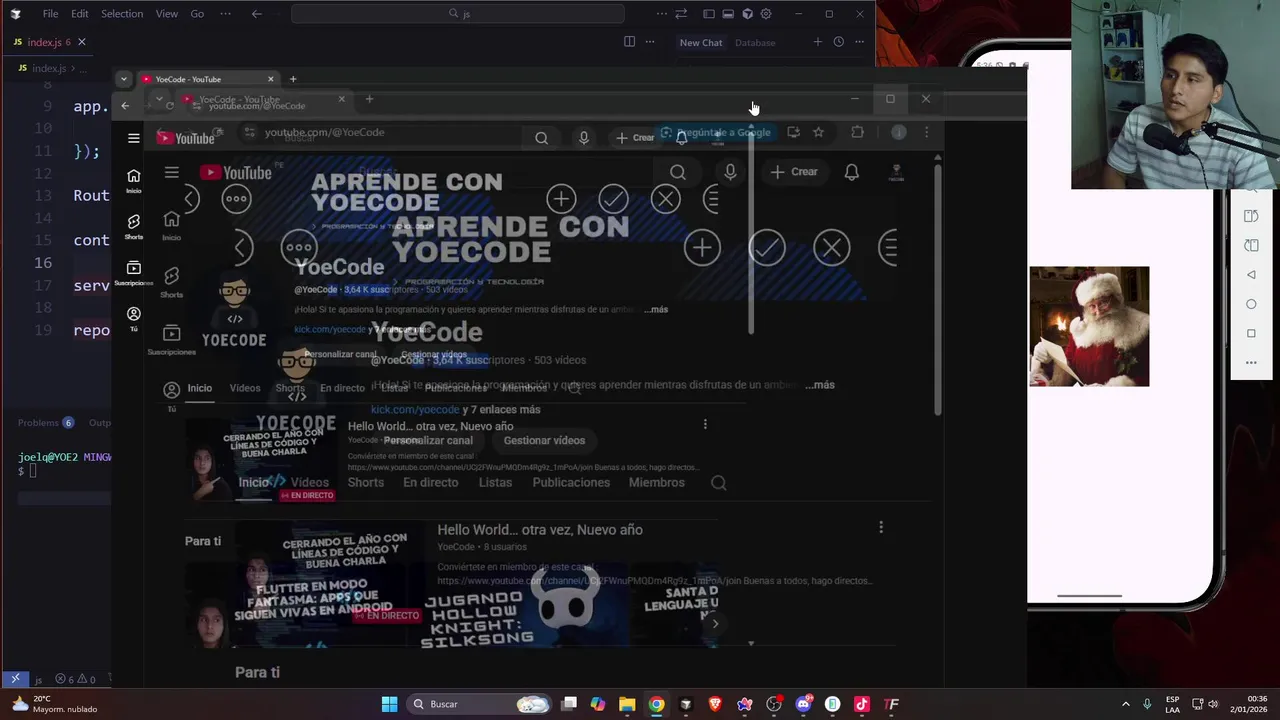Image resolution: width=1280 pixels, height=720 pixels.
Task: Click the browser page vertical scrollbar
Action: [937, 290]
